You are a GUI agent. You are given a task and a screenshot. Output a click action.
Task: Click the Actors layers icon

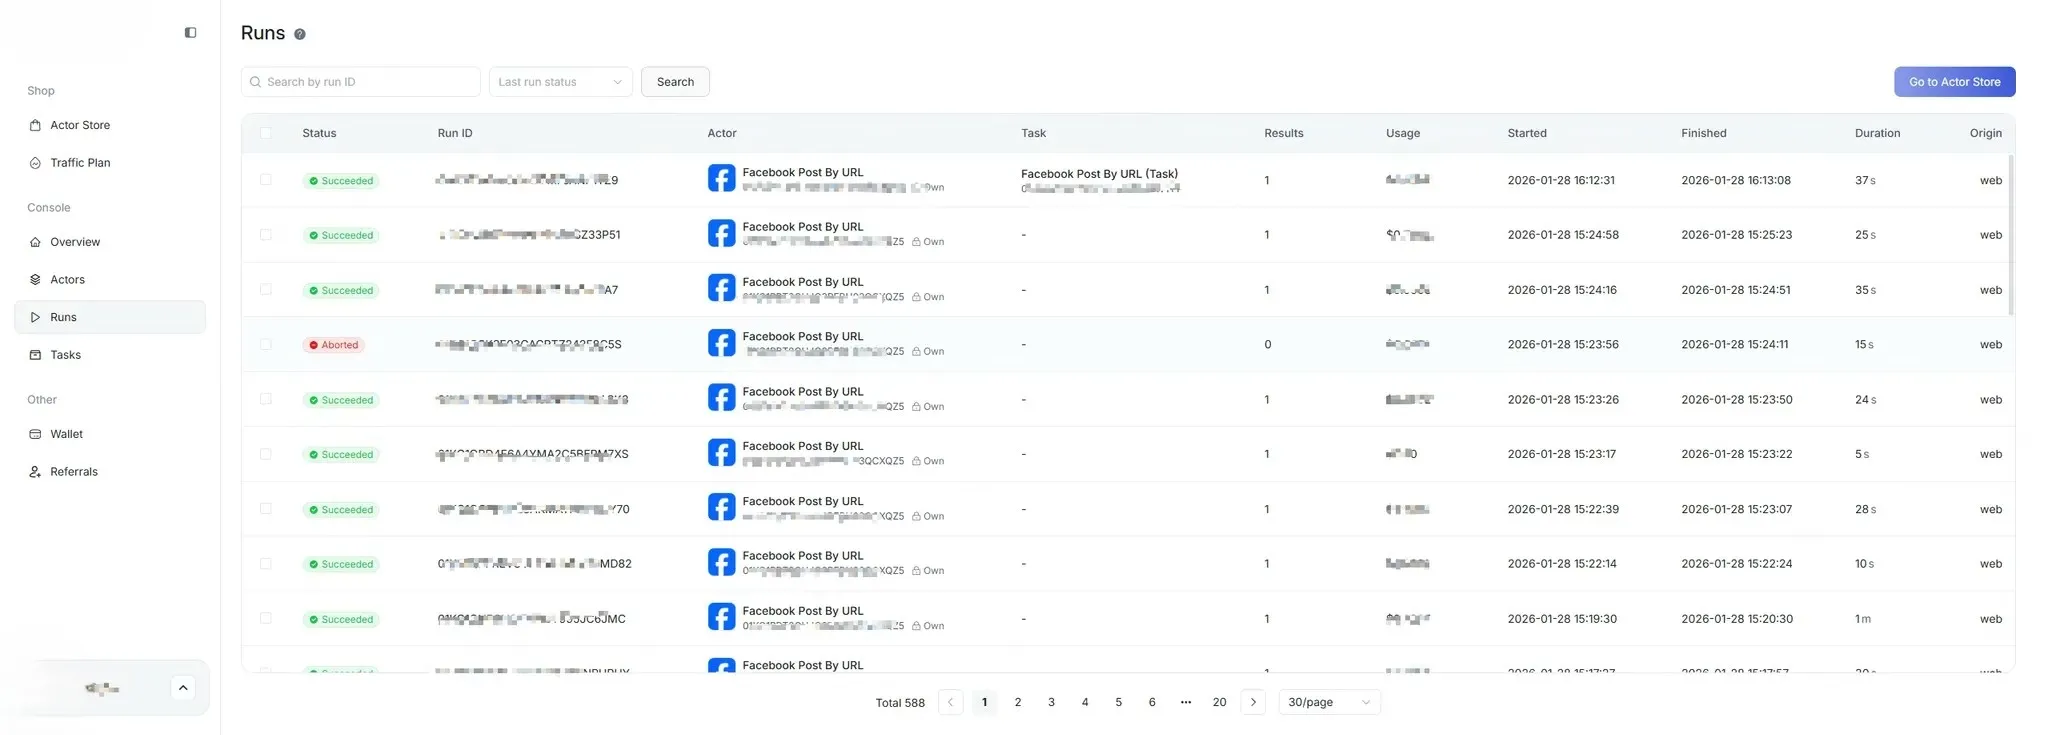click(36, 280)
